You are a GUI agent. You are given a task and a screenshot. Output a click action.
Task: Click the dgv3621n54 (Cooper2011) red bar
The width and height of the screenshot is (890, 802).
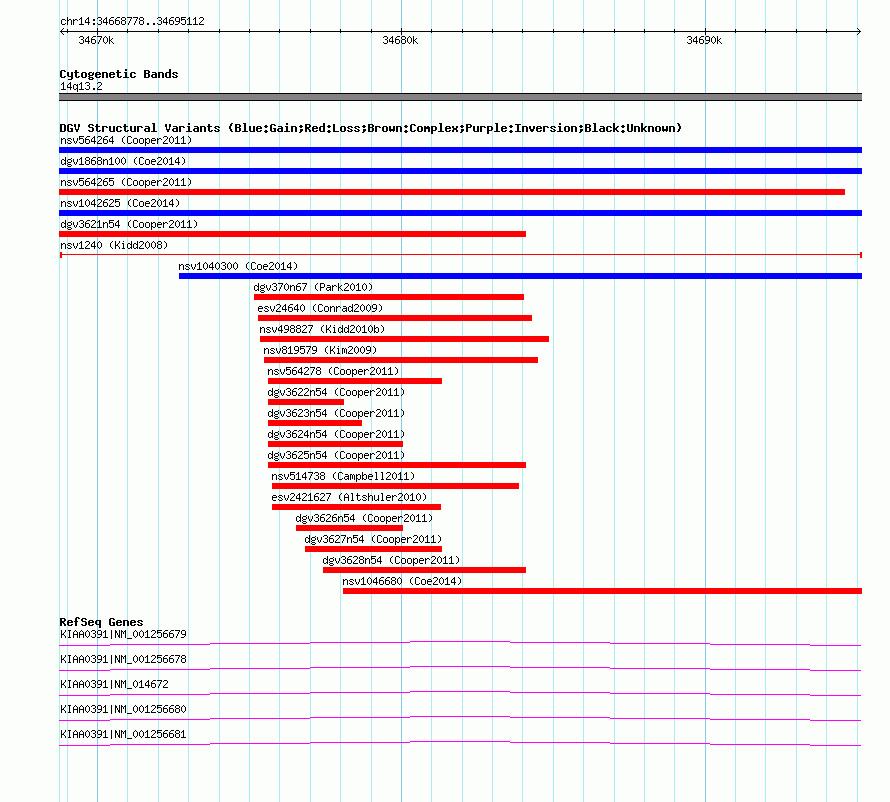point(292,234)
